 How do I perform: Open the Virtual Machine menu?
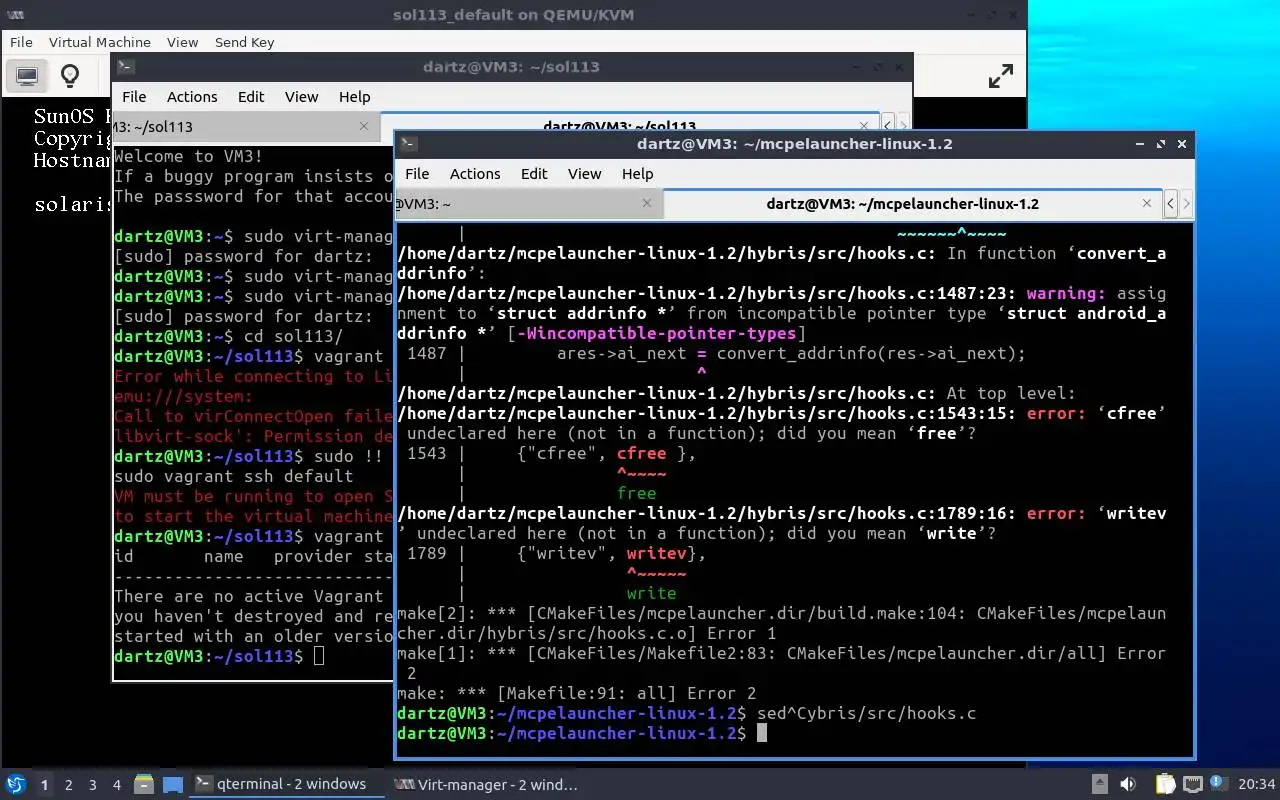[x=100, y=42]
